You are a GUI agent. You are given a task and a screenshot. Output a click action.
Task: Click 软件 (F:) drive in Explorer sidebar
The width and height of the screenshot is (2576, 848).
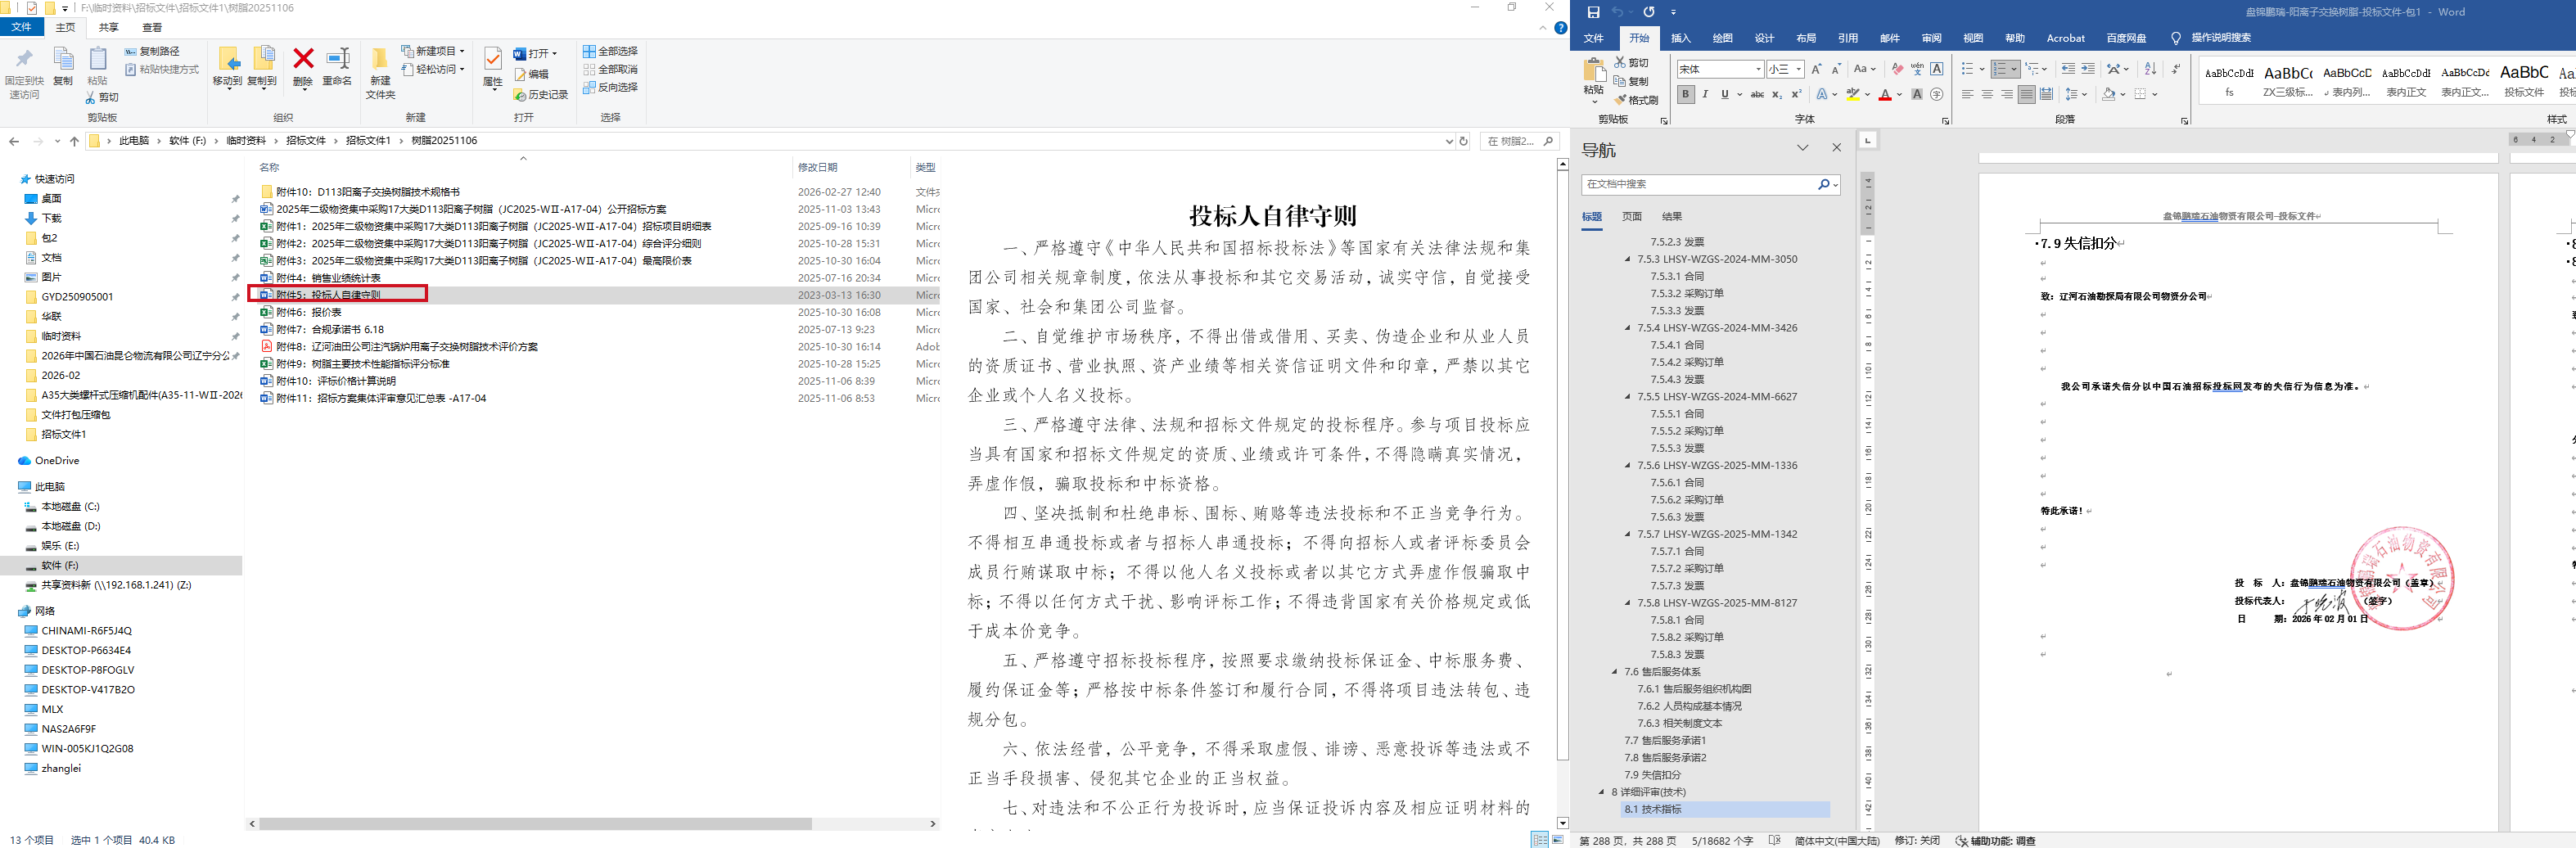click(x=60, y=565)
